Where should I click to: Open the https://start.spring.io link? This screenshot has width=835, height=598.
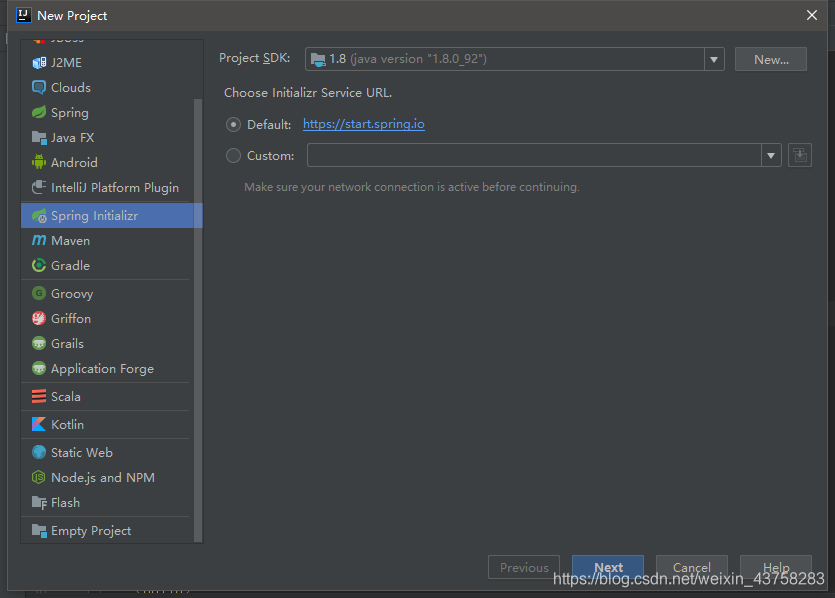click(x=364, y=124)
